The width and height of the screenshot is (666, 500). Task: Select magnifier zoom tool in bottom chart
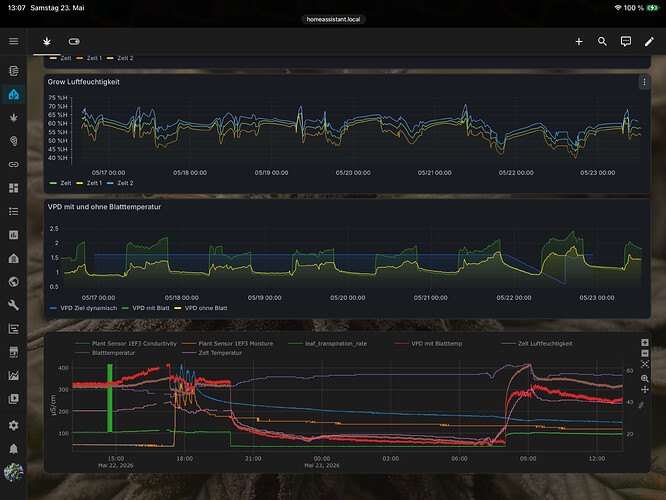pos(645,379)
